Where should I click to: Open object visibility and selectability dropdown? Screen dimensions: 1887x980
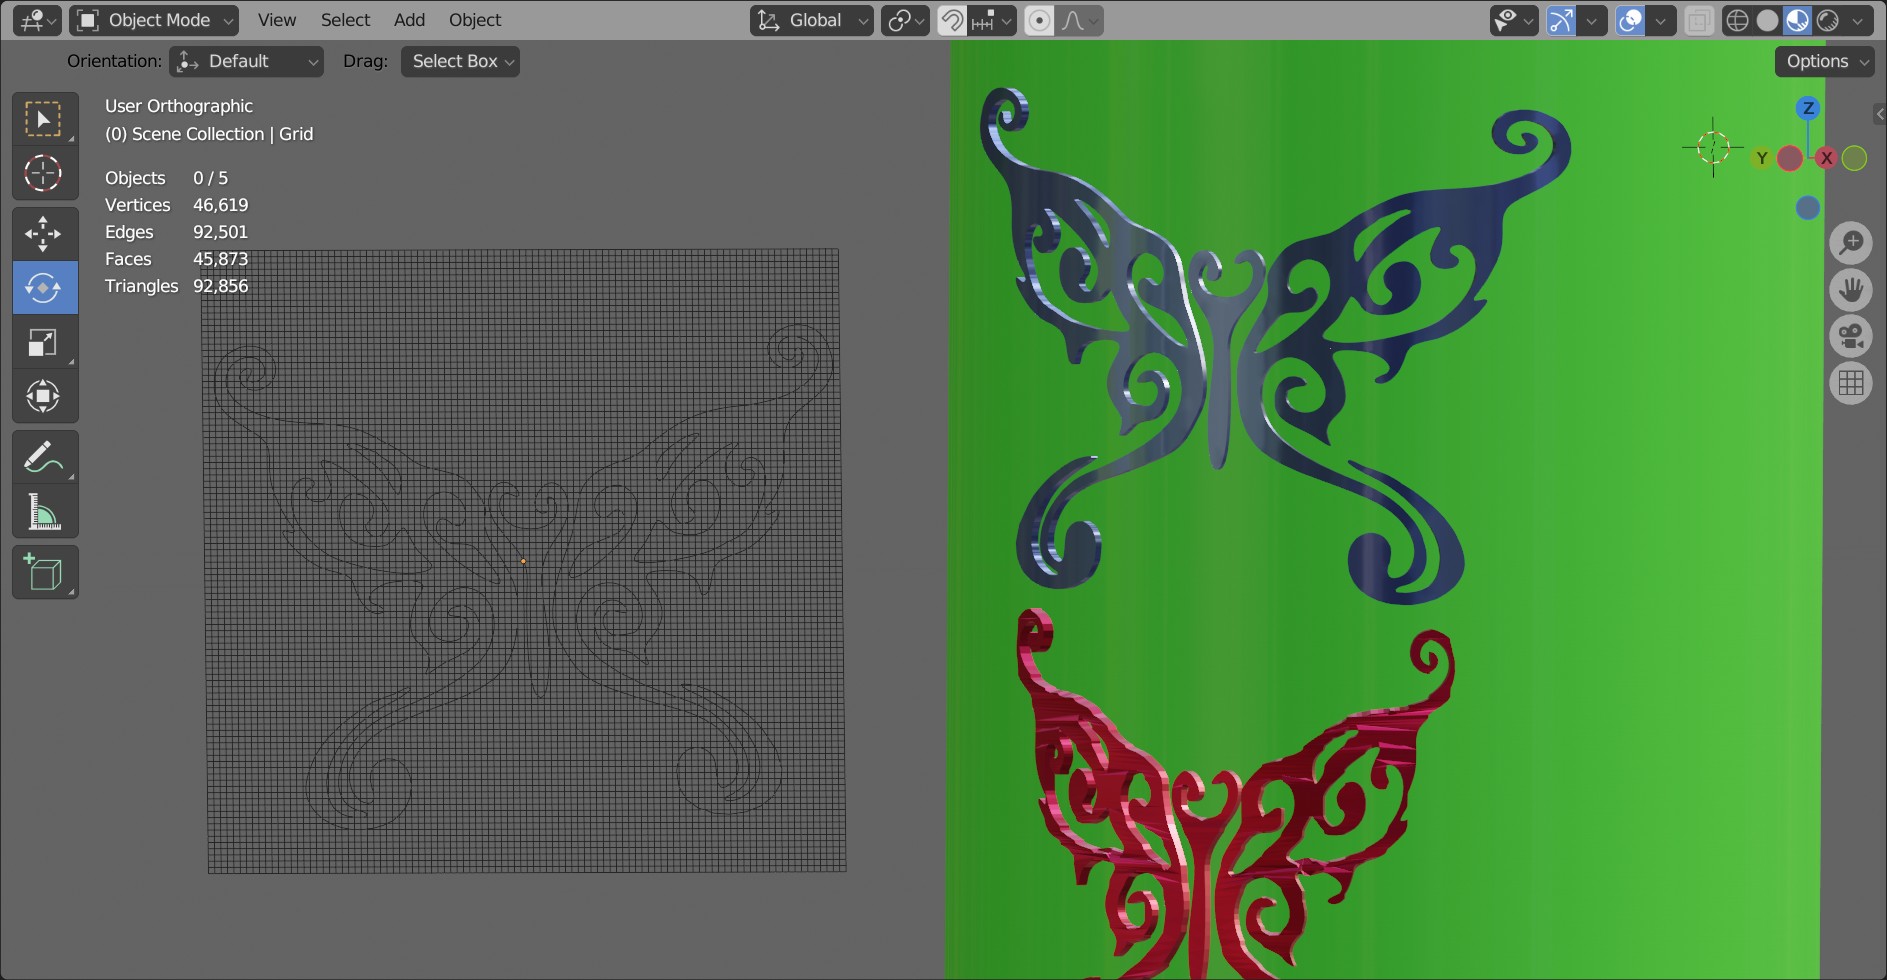point(1514,20)
